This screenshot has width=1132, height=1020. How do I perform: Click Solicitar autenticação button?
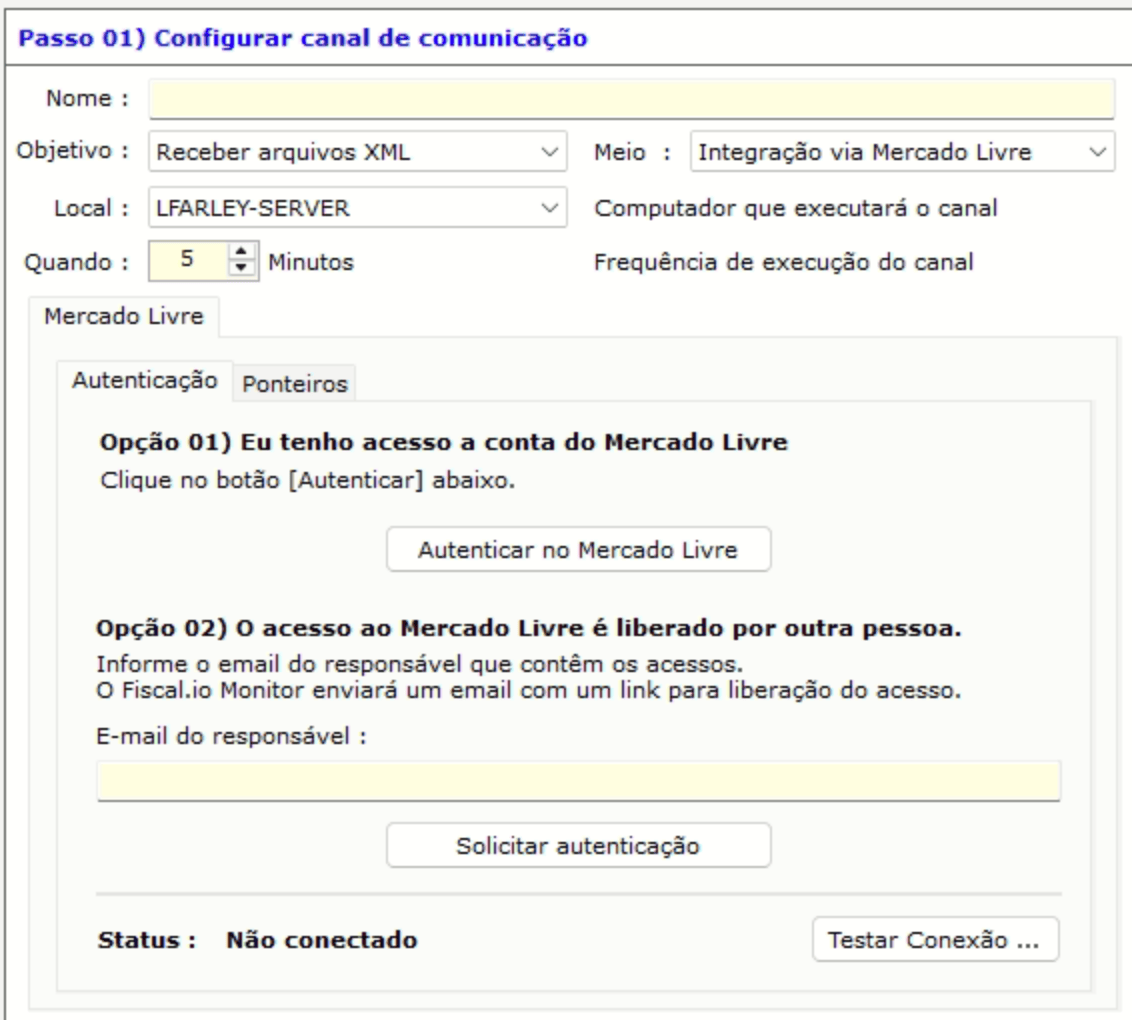[x=578, y=845]
